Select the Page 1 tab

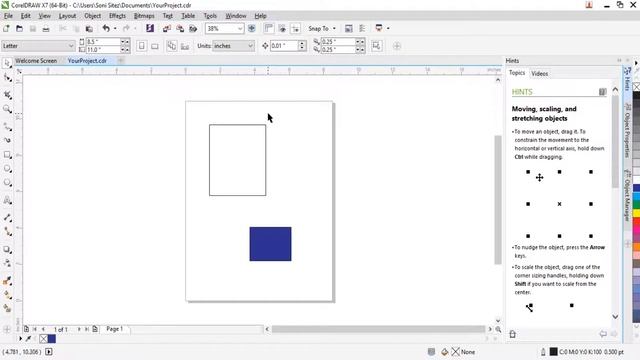114,329
